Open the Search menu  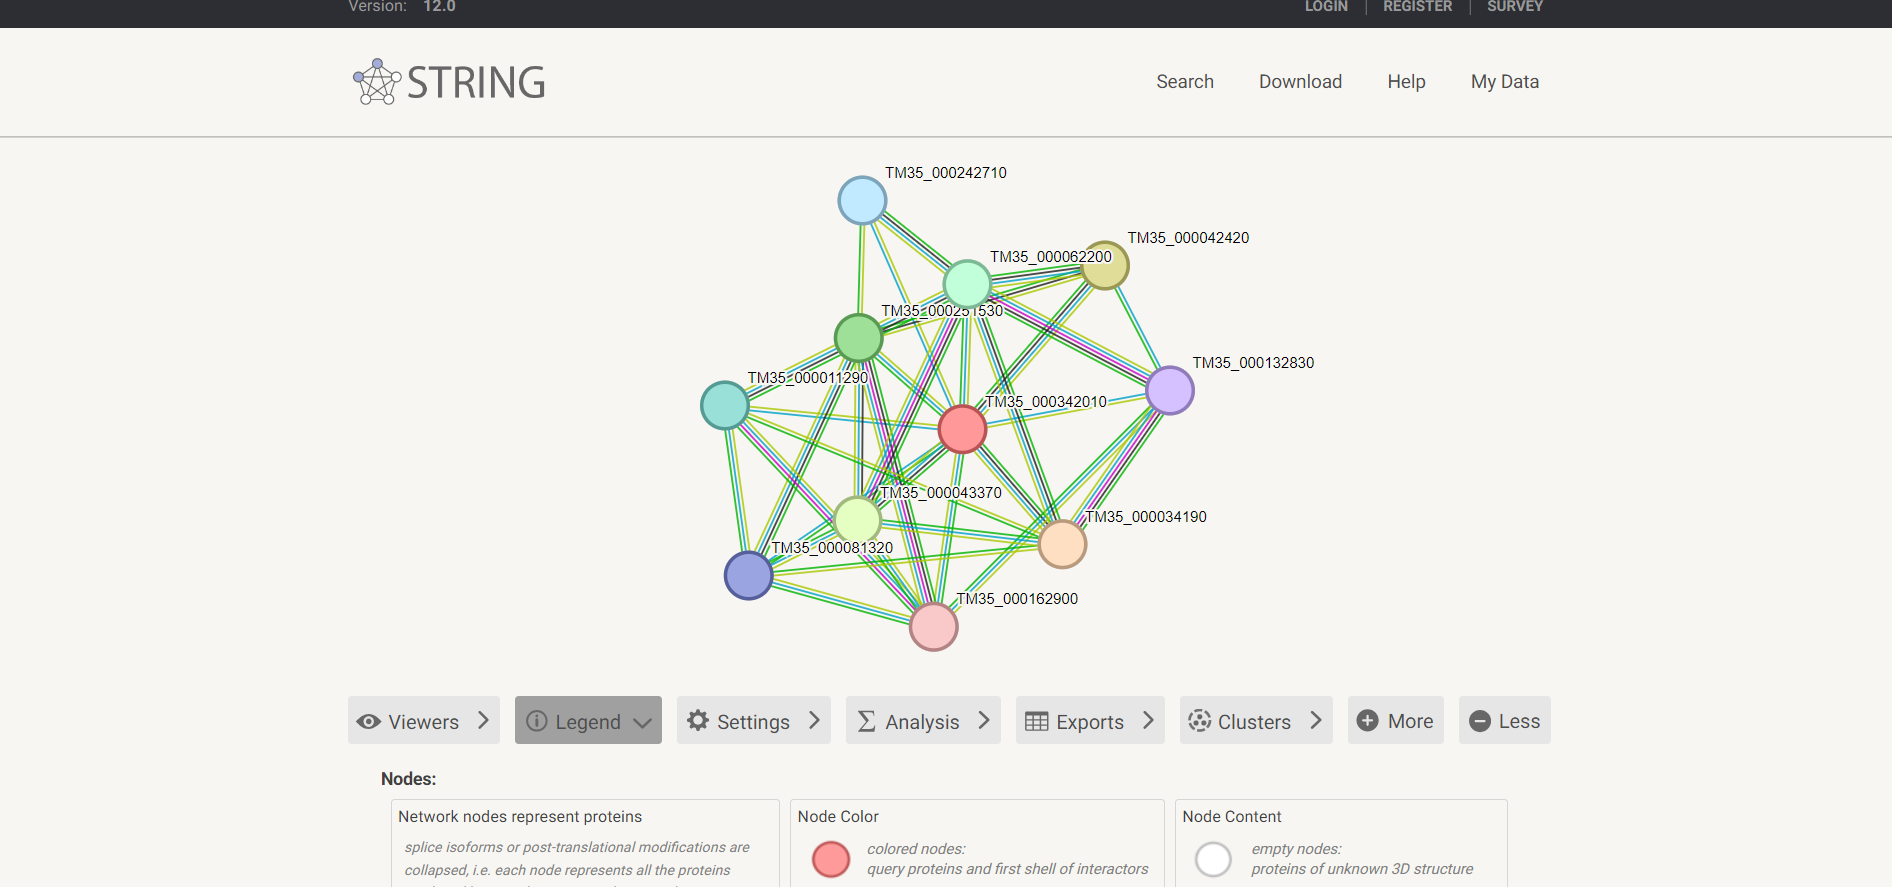1185,82
